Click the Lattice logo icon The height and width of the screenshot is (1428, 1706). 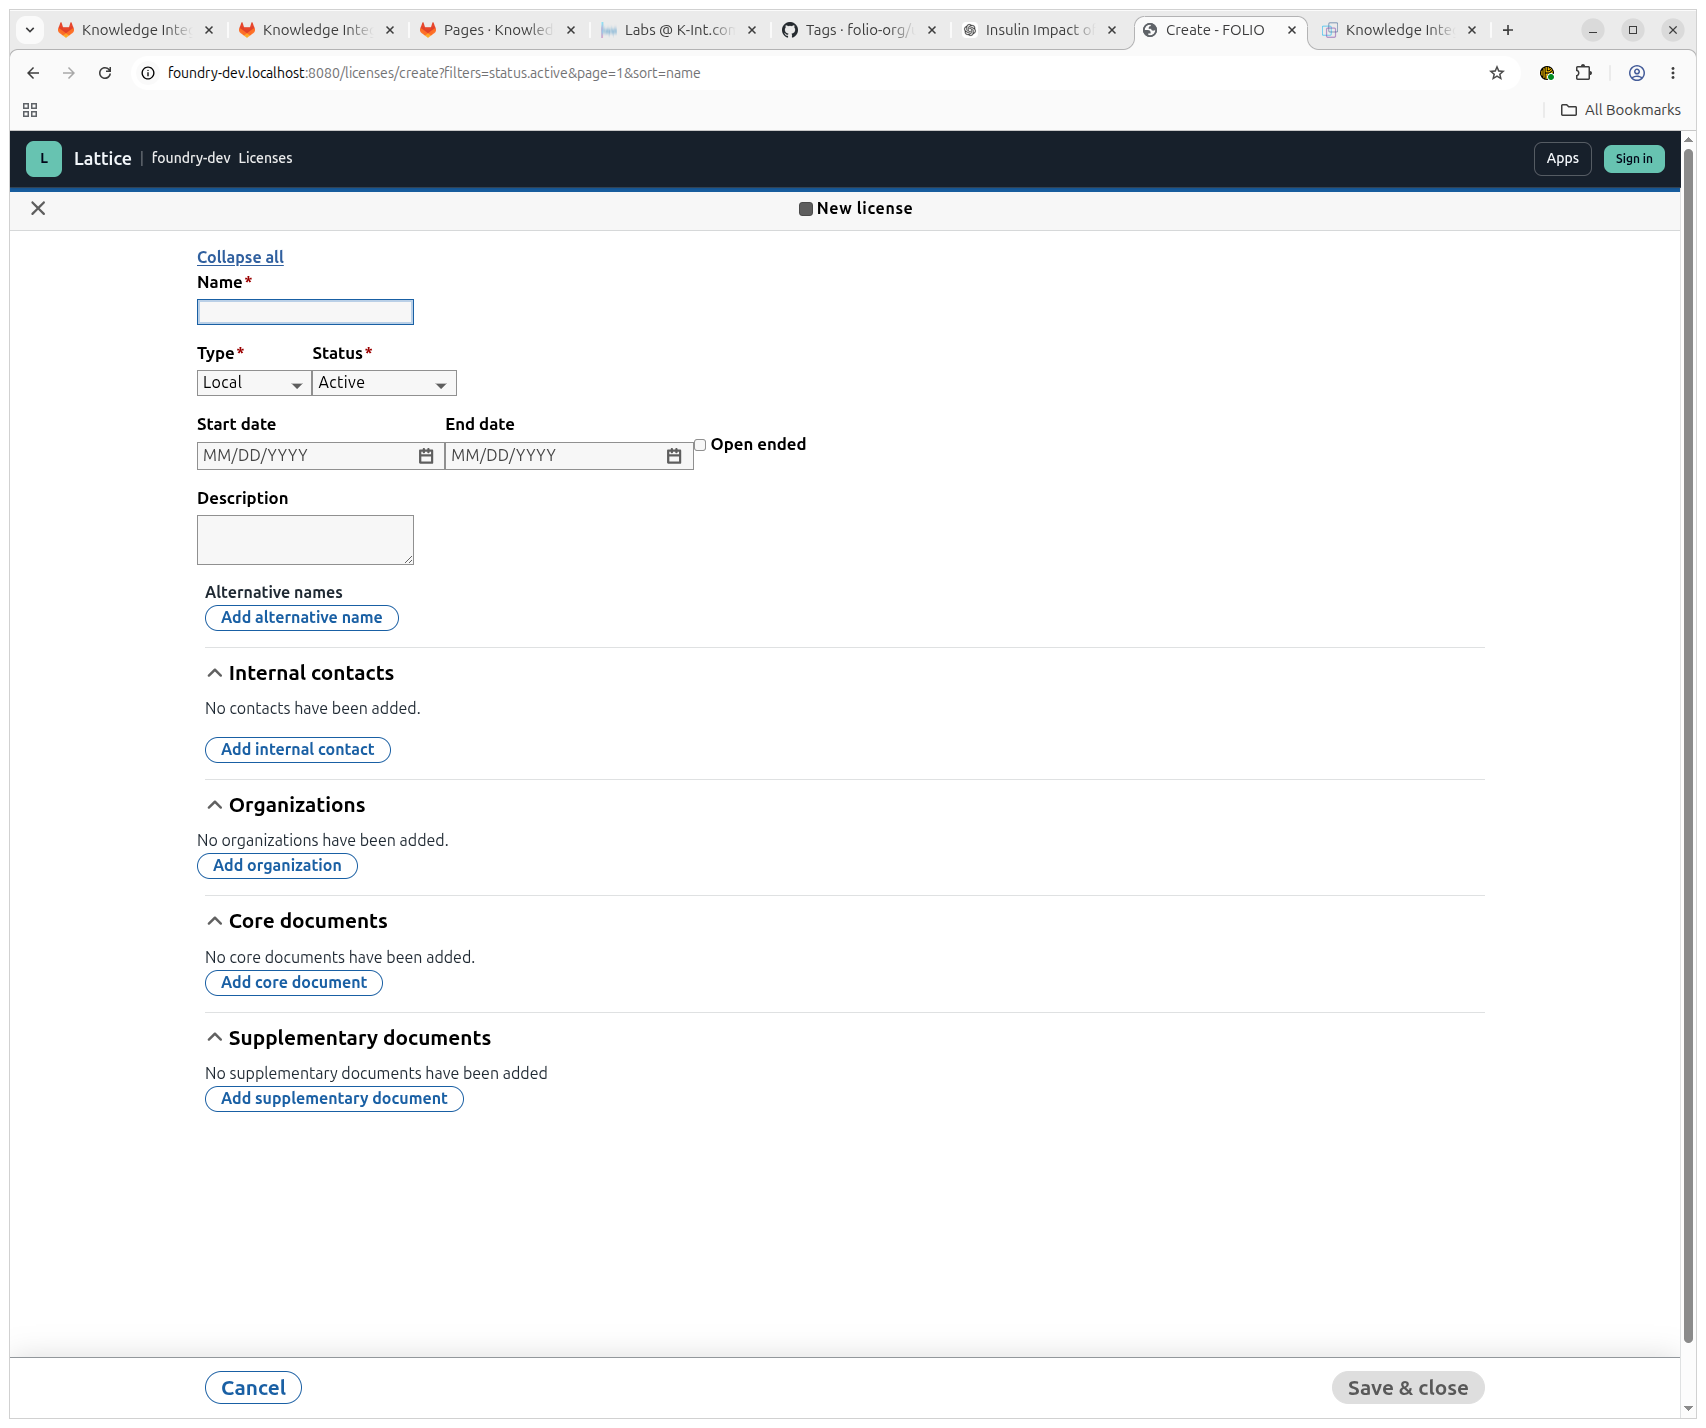coord(44,159)
